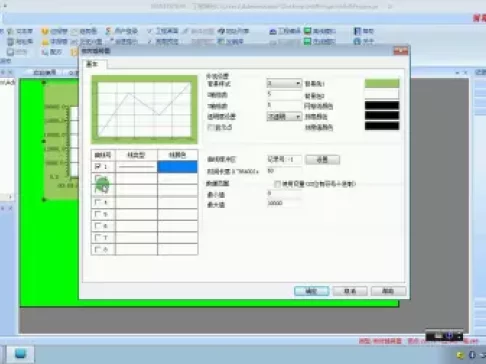Click the upper green monitor simulation icon
Image resolution: width=486 pixels, height=364 pixels.
(308, 31)
